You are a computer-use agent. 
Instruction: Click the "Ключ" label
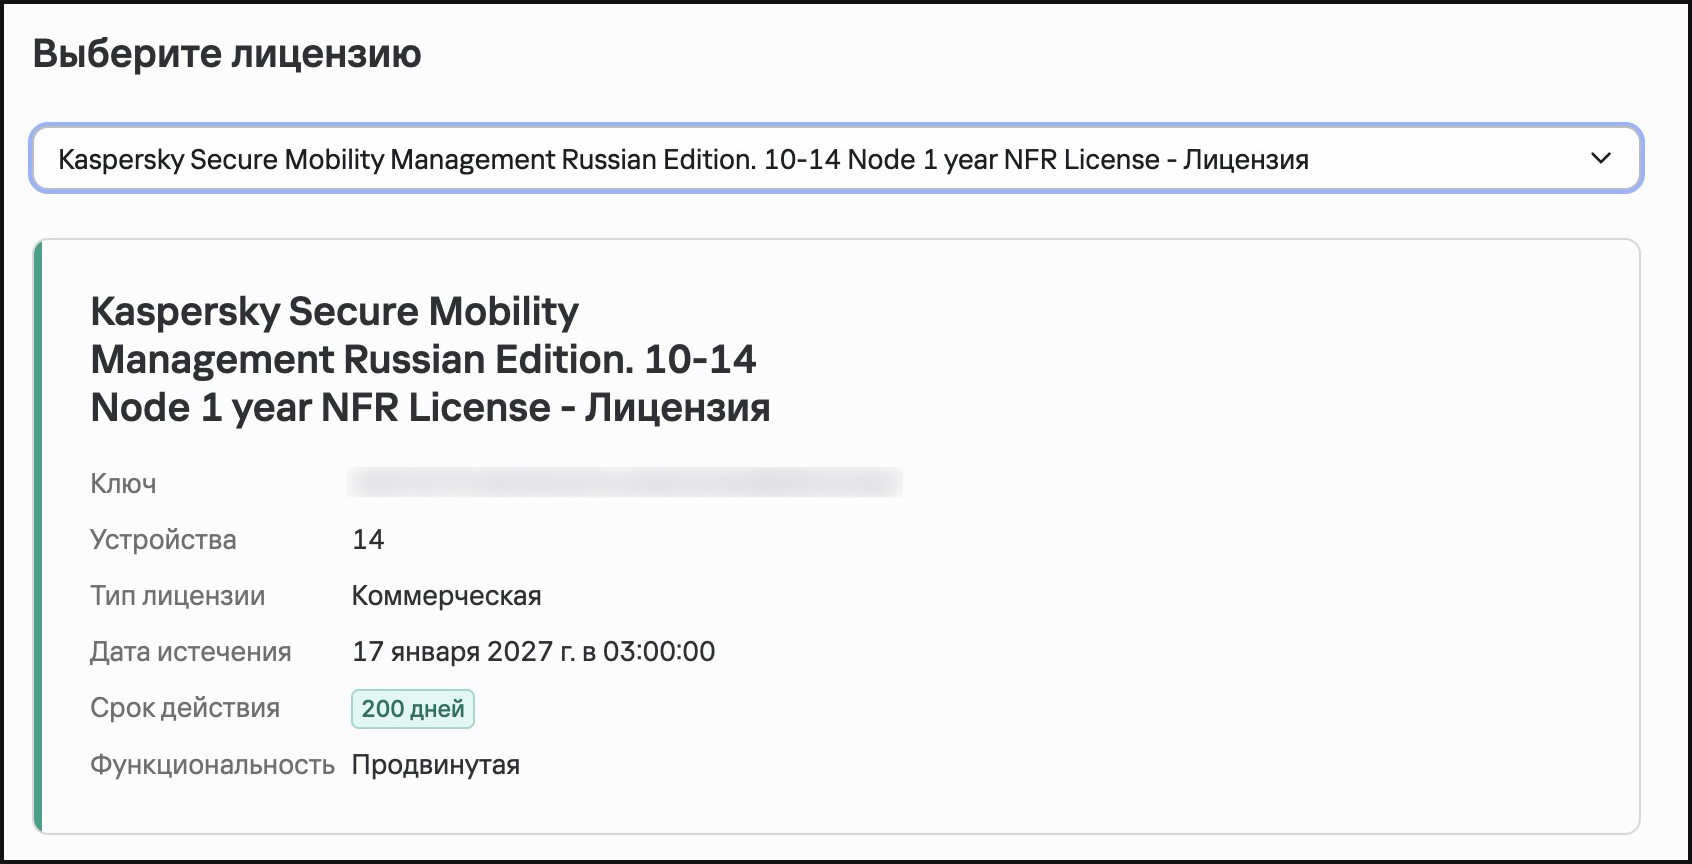(x=123, y=484)
